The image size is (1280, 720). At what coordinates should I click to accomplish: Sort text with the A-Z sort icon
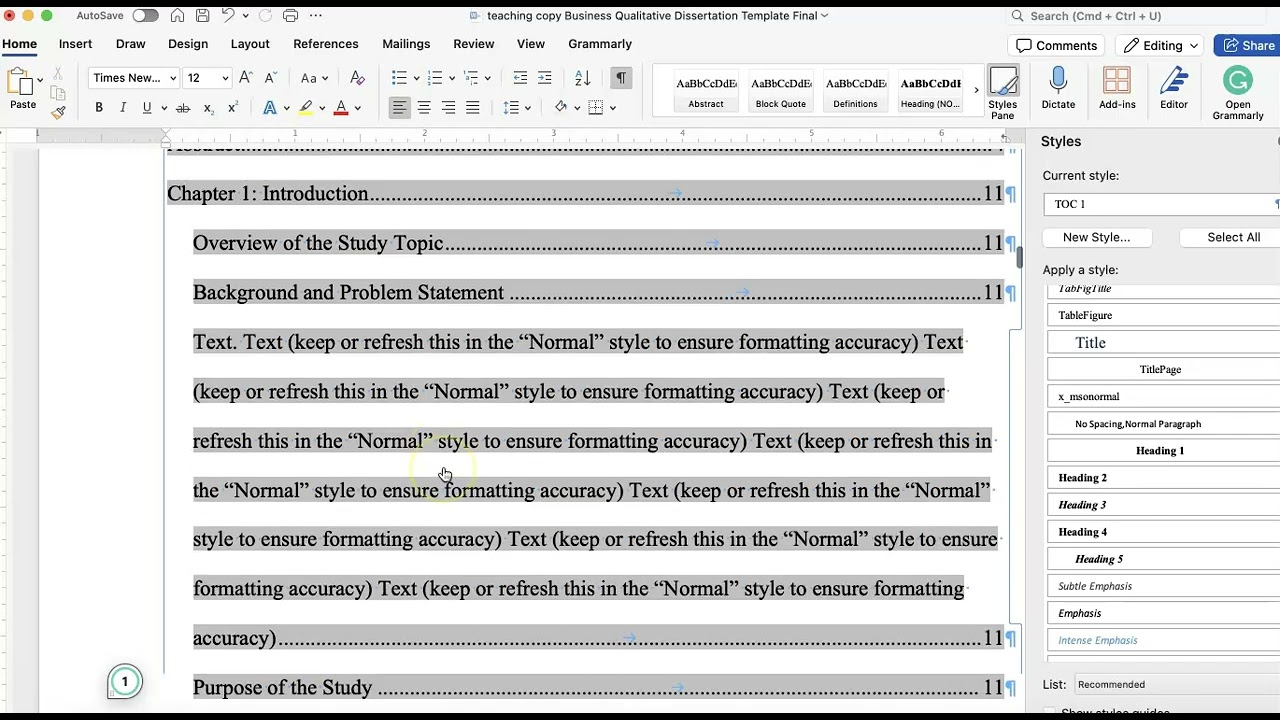pyautogui.click(x=583, y=78)
